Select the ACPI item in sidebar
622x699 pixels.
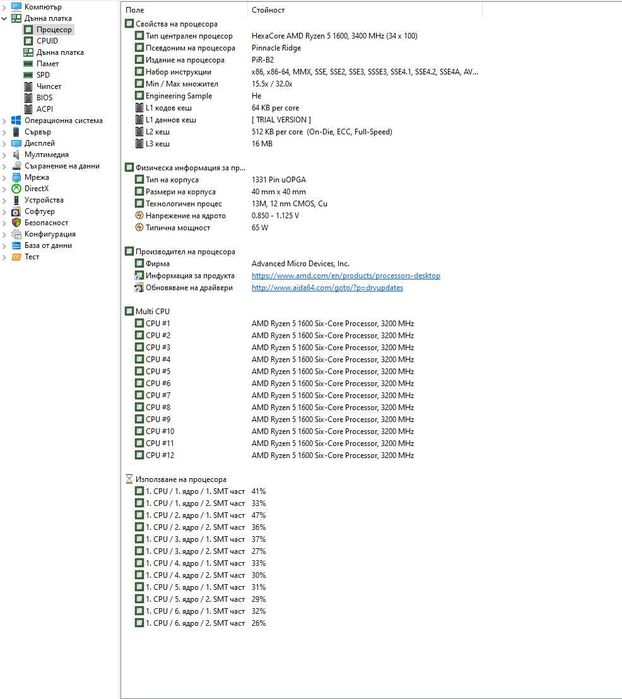(x=45, y=109)
